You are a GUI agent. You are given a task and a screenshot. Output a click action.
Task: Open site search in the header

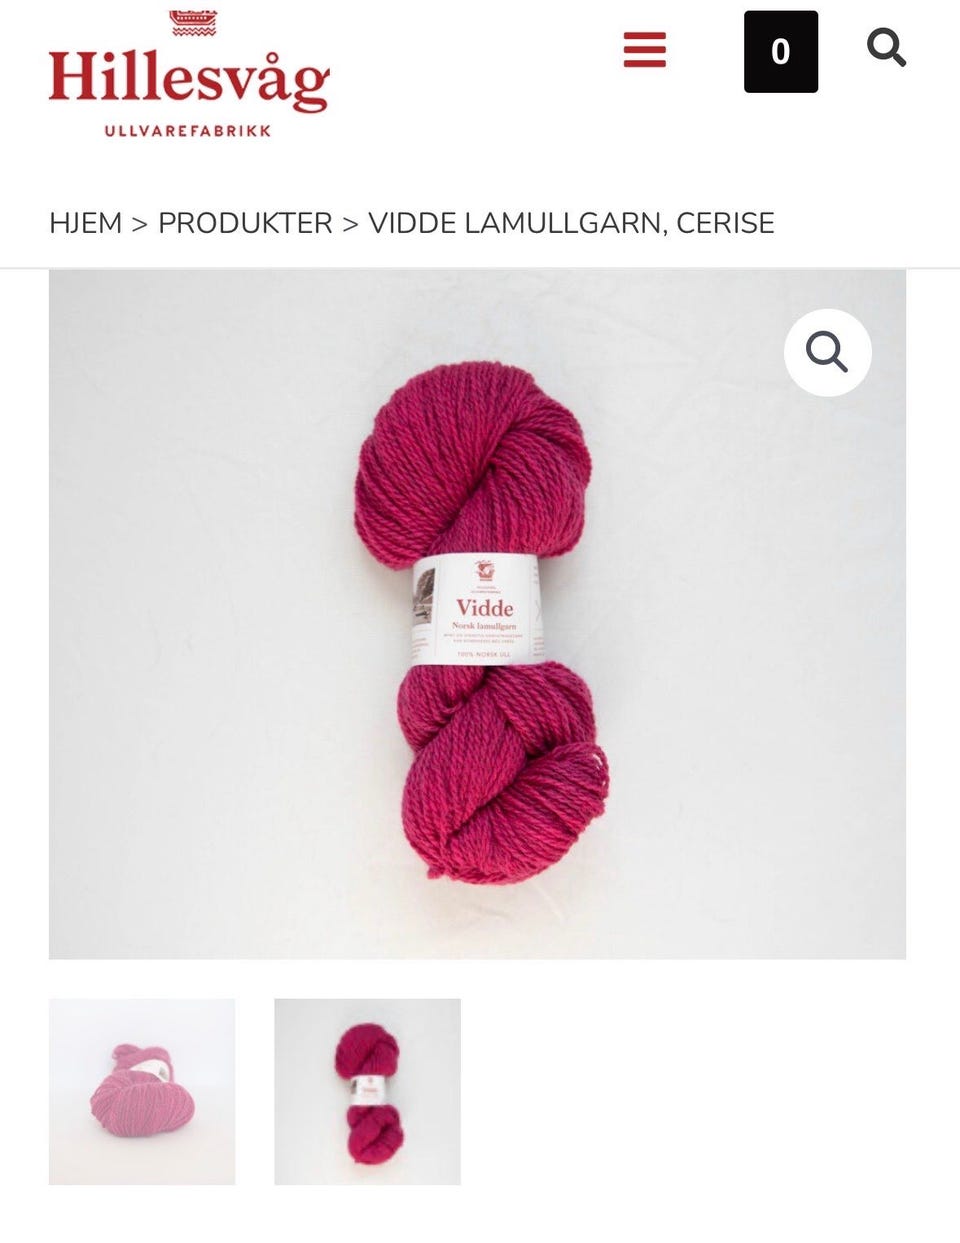coord(886,47)
